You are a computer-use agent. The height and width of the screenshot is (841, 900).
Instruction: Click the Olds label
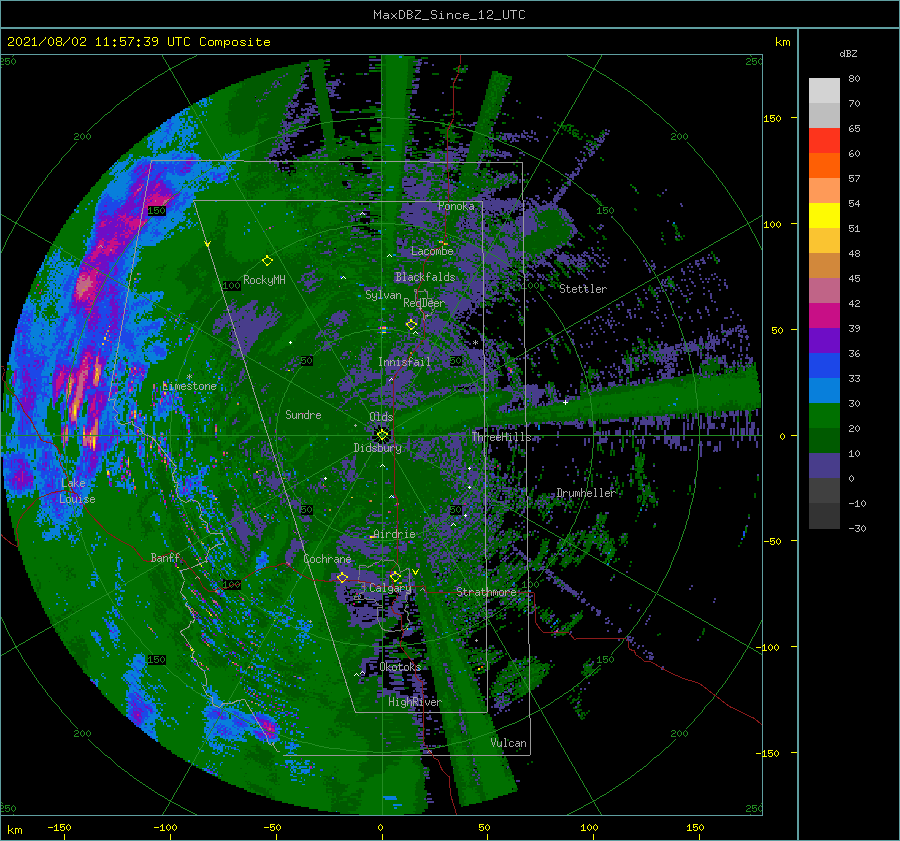[381, 417]
